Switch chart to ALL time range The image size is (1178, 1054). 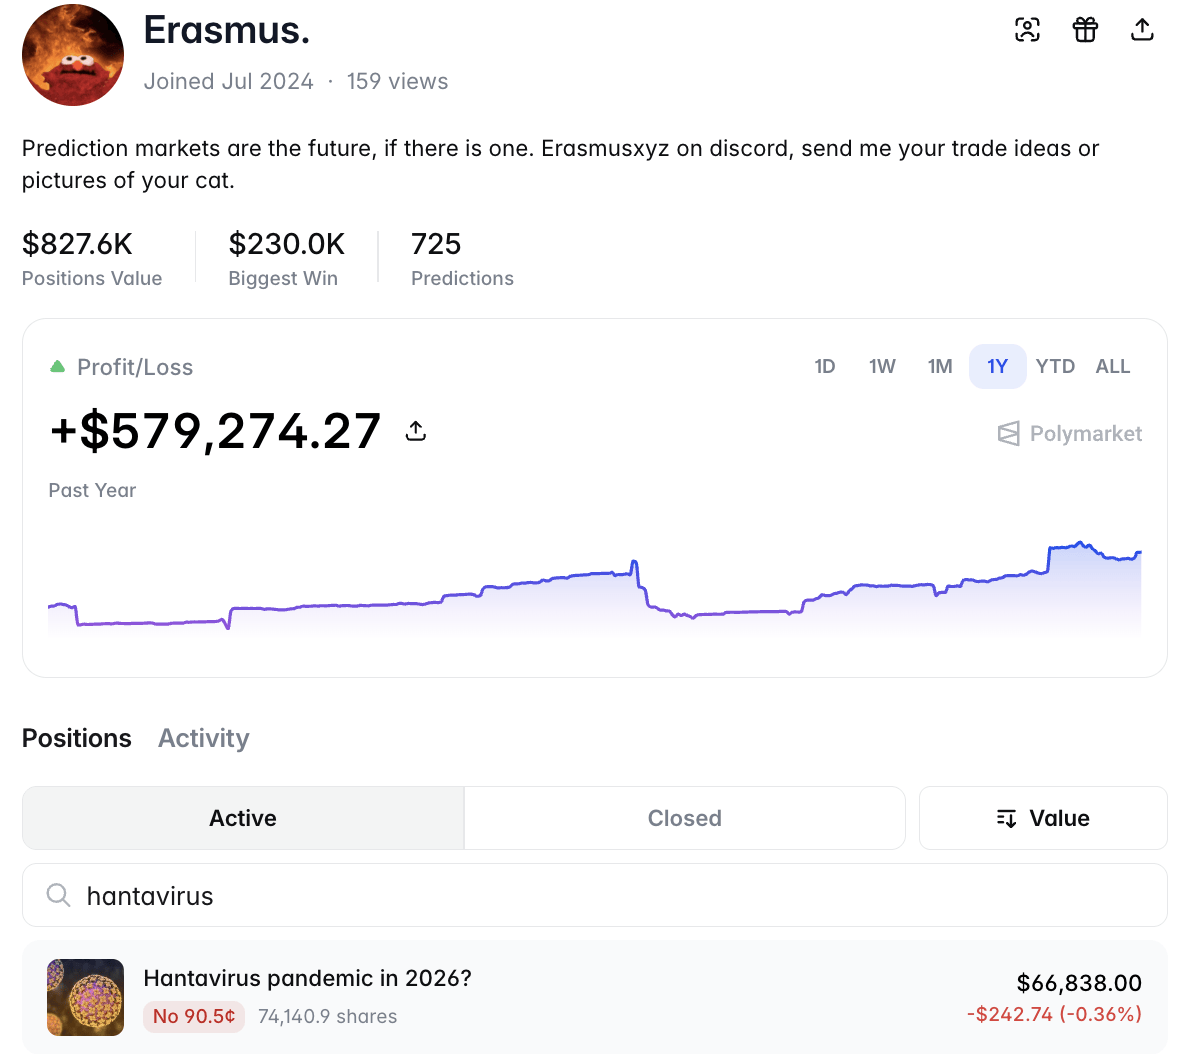(1113, 367)
